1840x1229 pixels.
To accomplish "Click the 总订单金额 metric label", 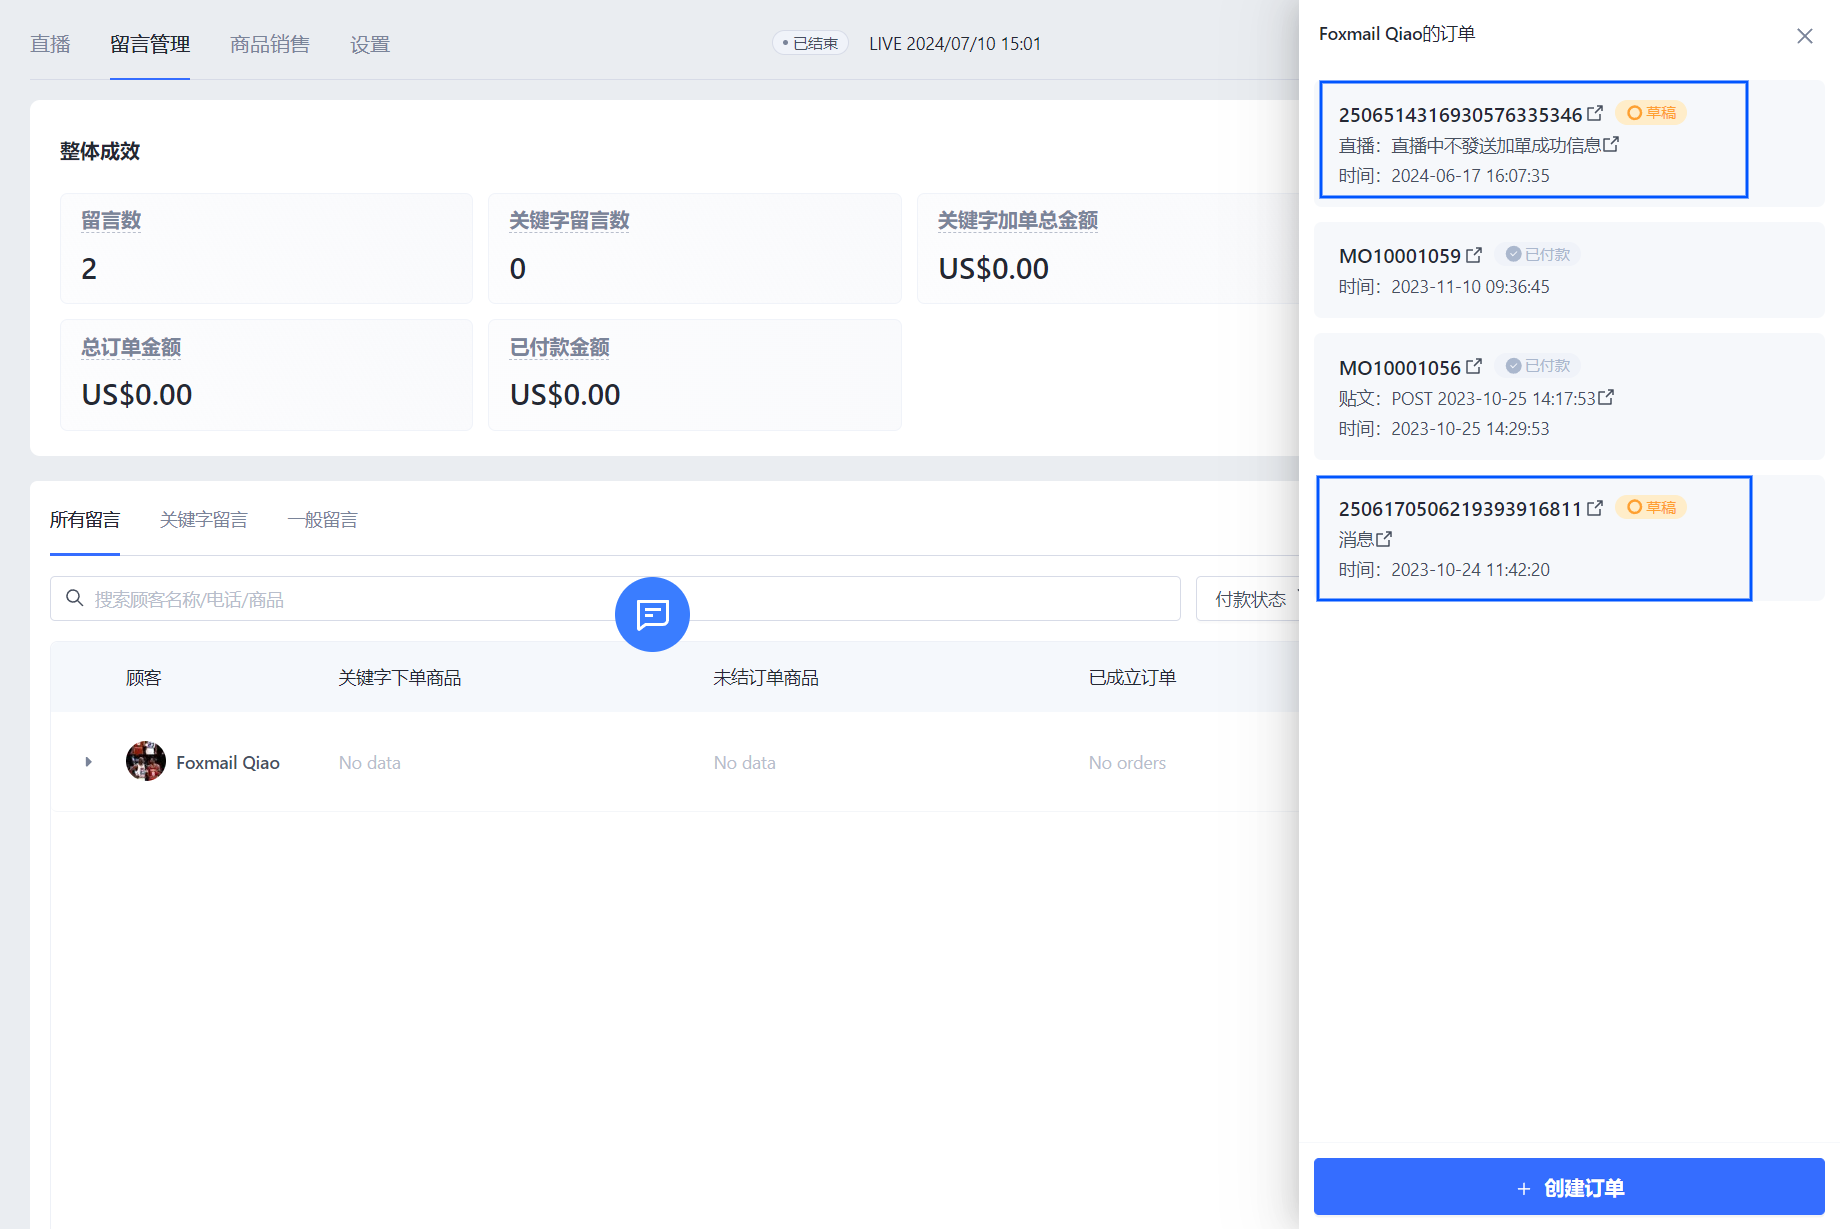I will (131, 347).
